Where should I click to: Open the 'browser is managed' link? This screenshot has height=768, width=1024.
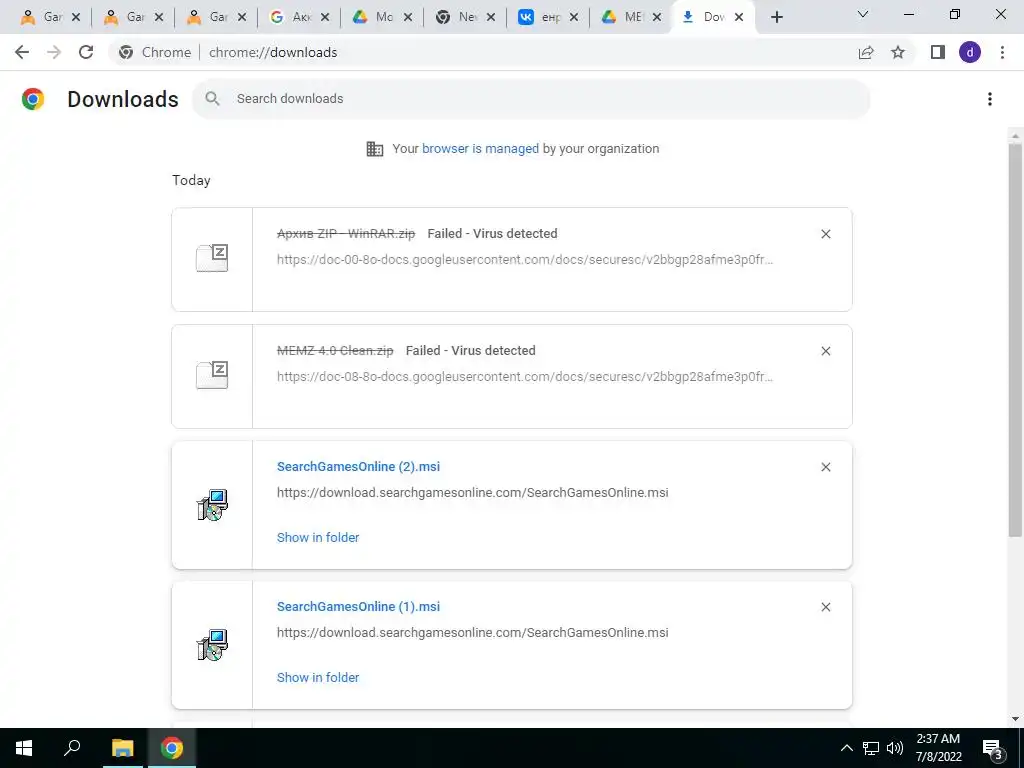[x=480, y=149]
